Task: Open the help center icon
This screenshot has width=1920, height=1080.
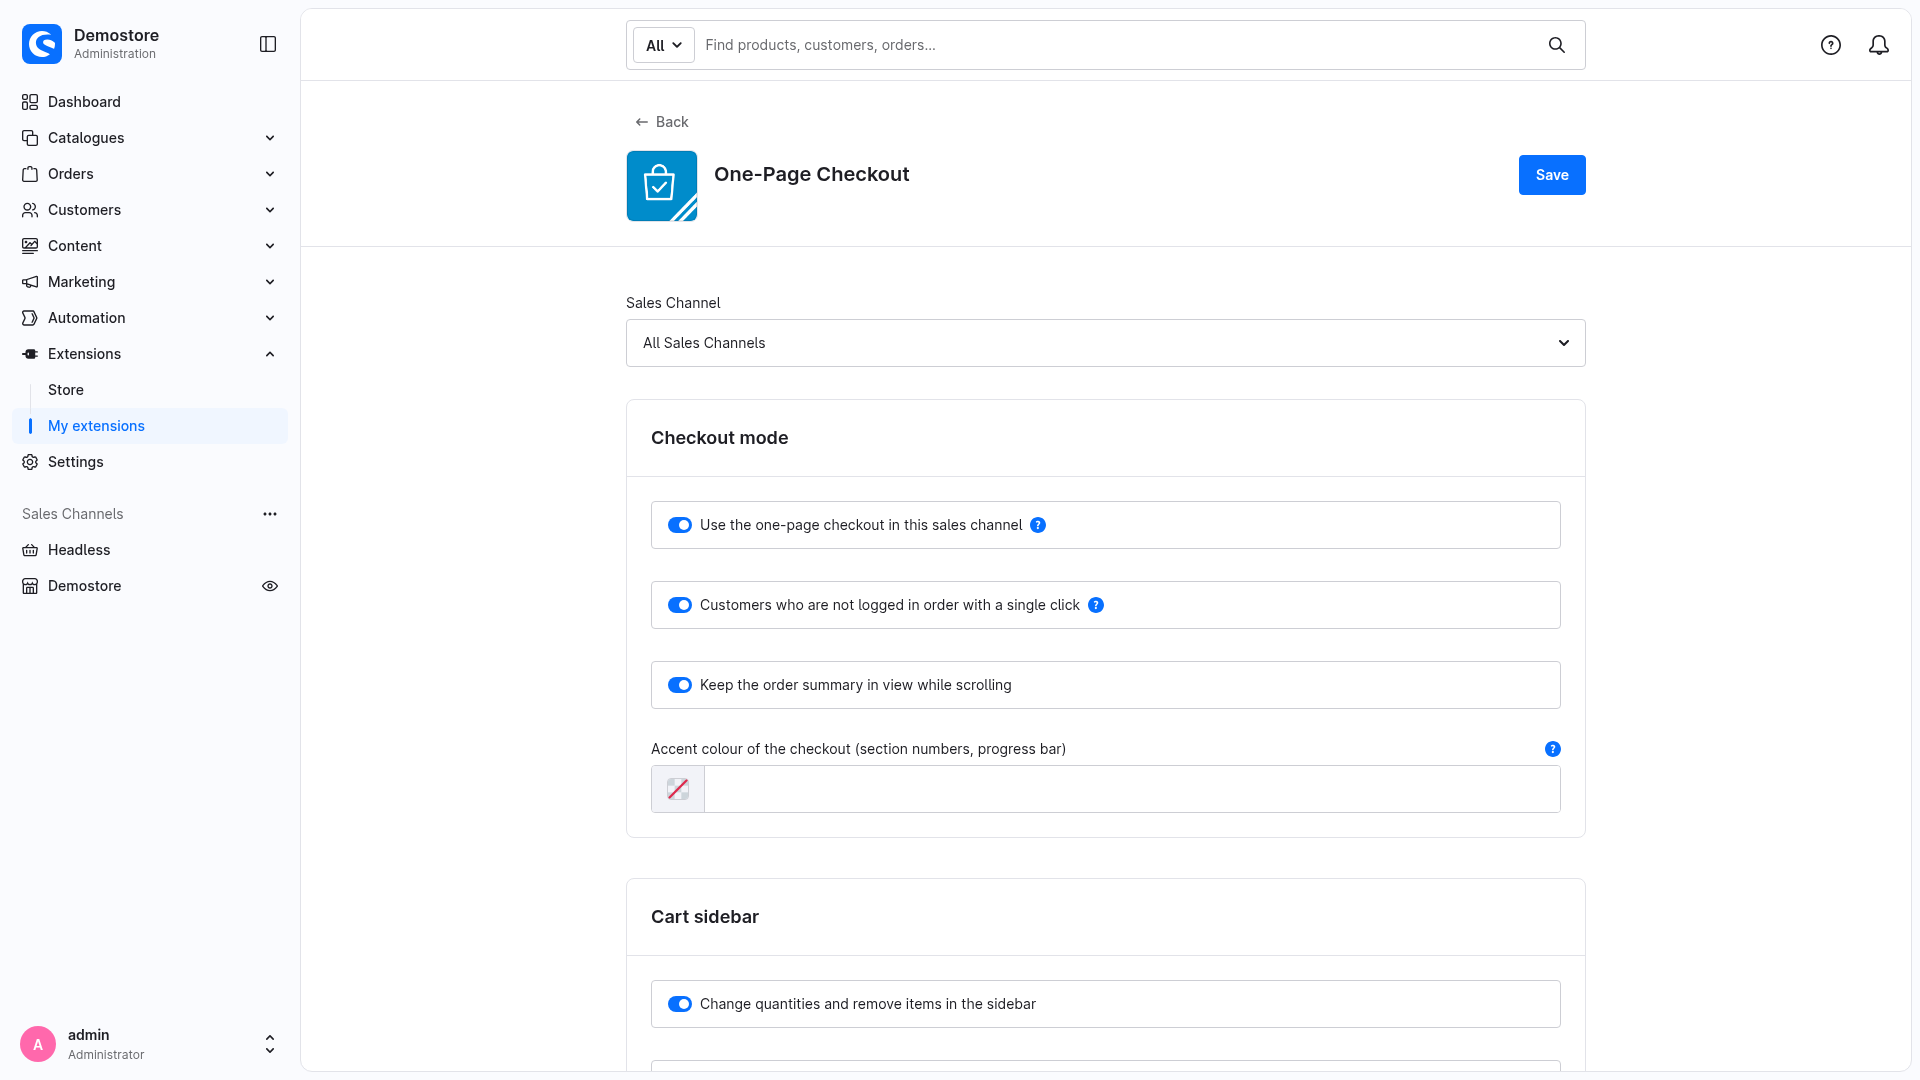Action: coord(1831,45)
